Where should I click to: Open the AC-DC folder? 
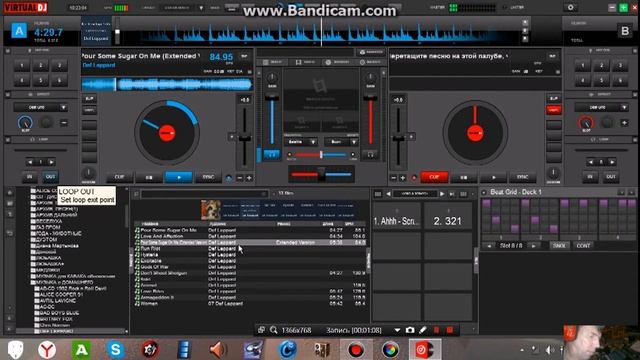[47, 307]
